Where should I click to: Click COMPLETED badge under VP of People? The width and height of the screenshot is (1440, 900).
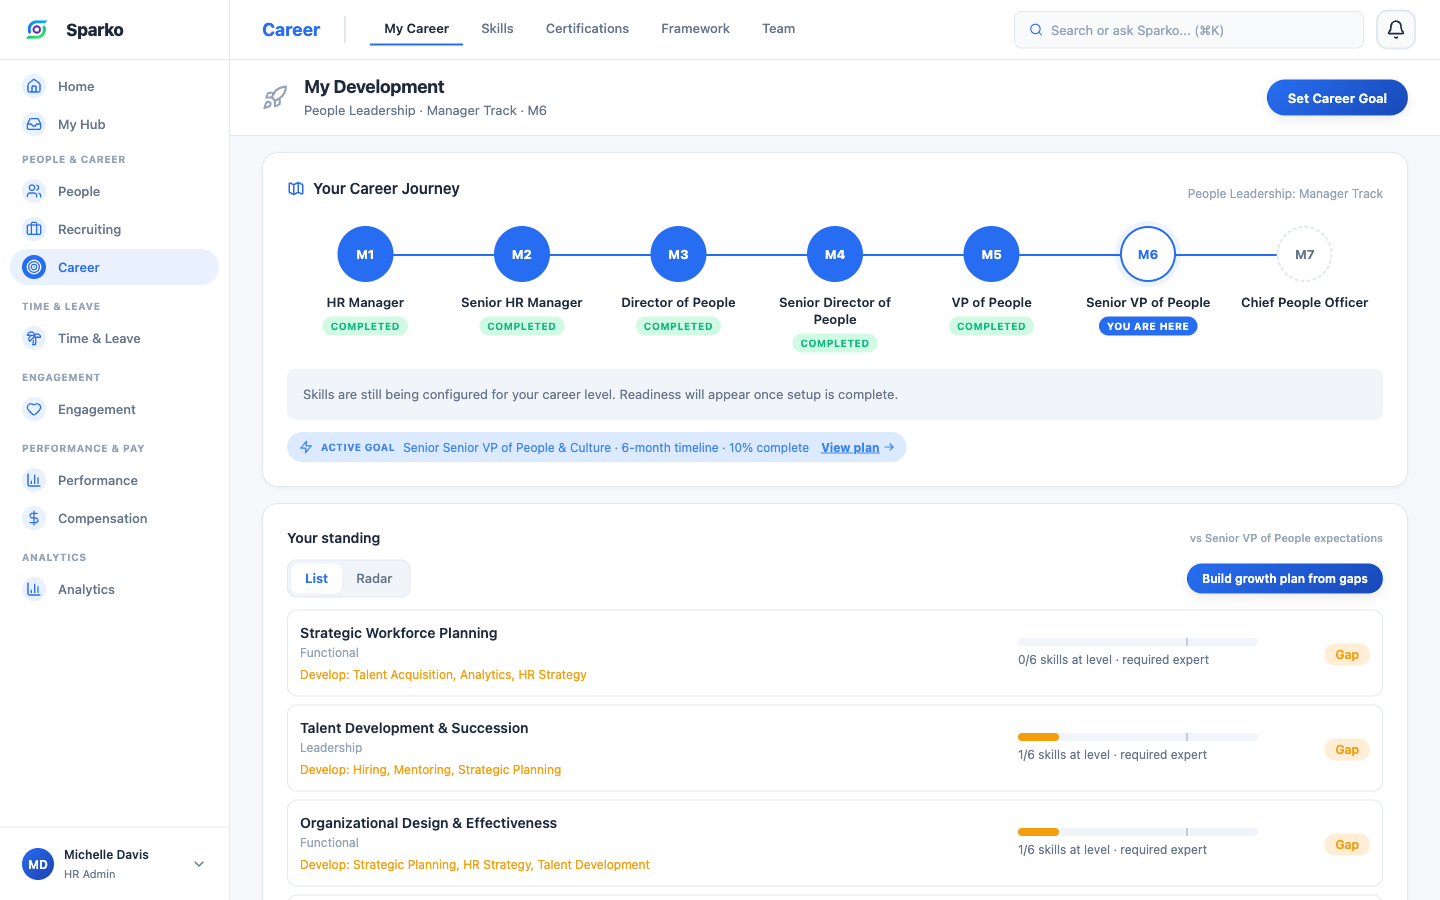[991, 326]
